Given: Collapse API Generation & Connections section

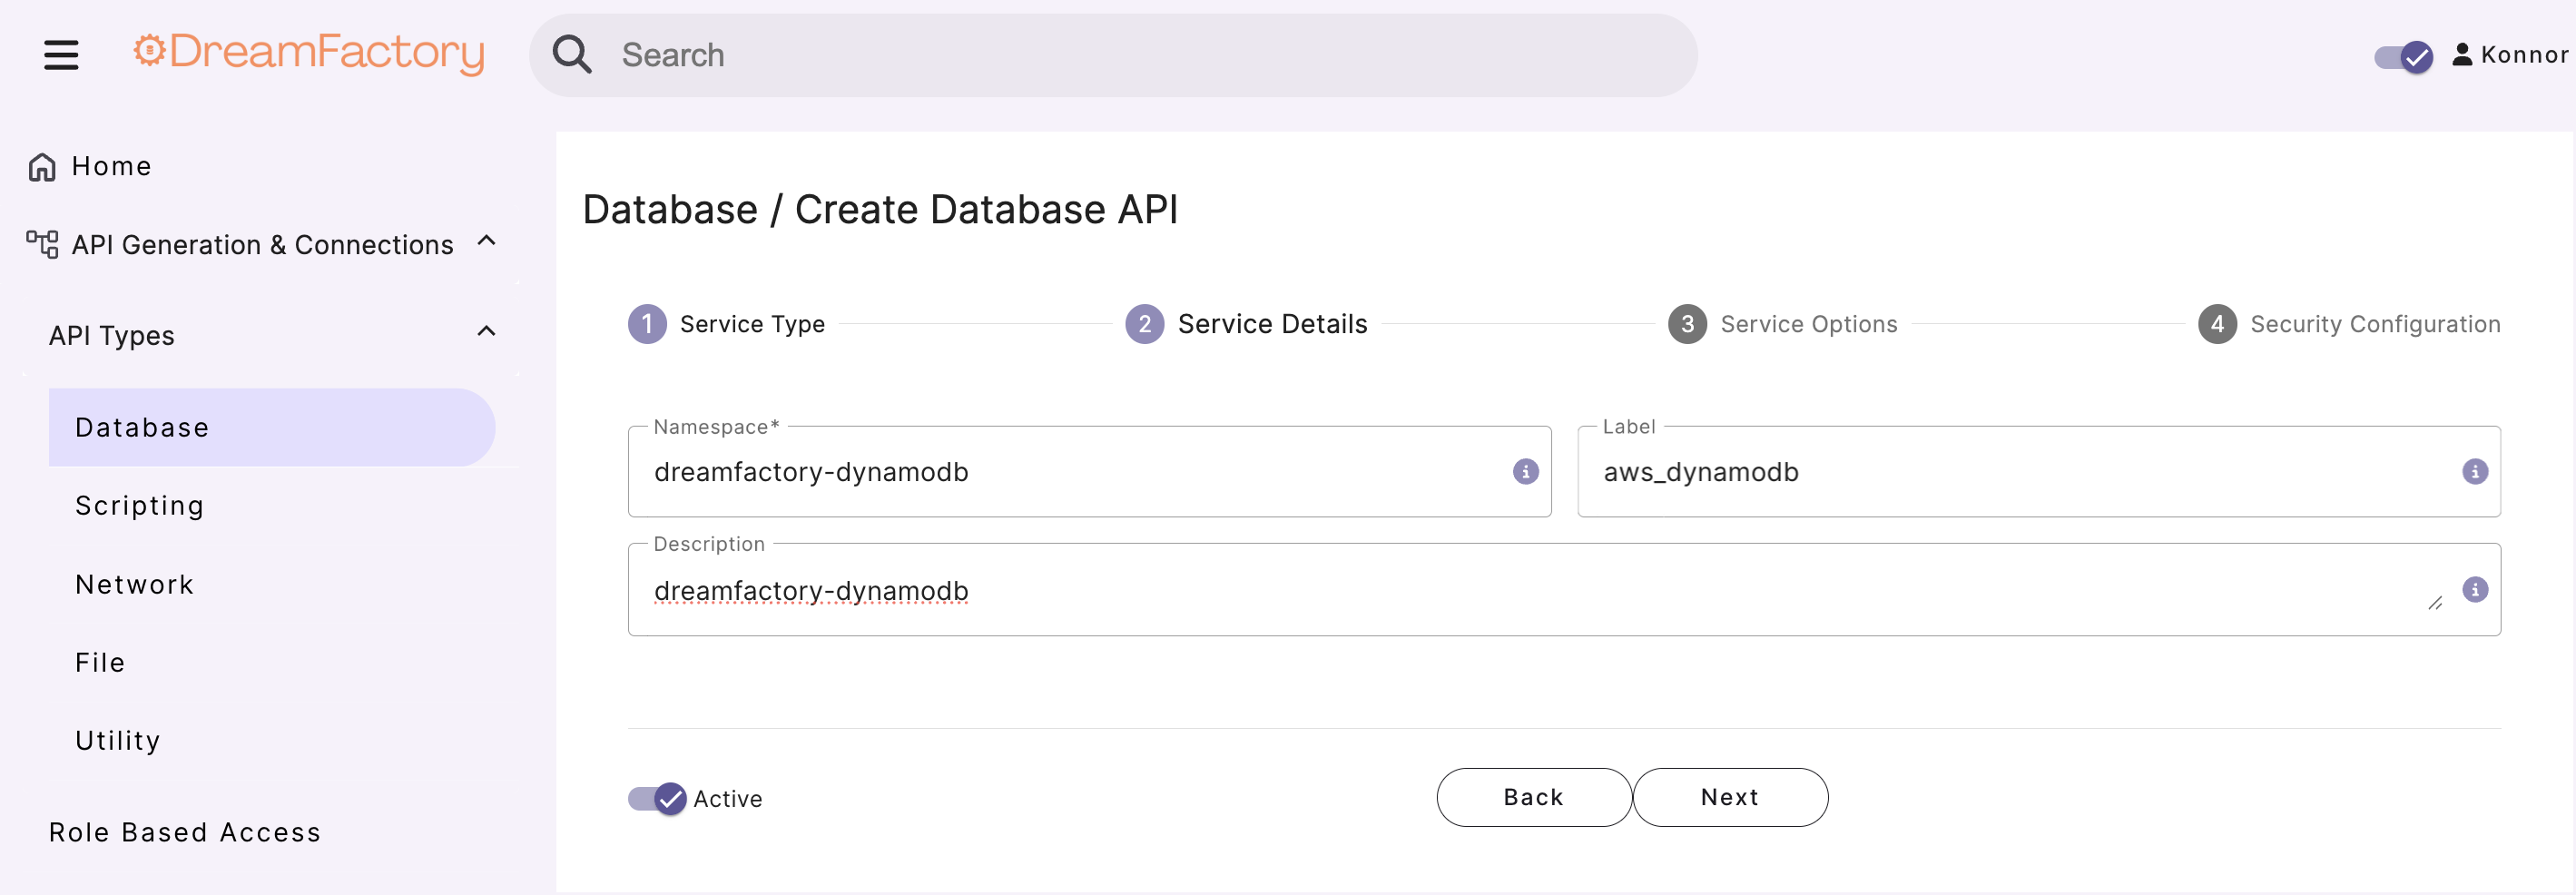Looking at the screenshot, I should pos(487,241).
